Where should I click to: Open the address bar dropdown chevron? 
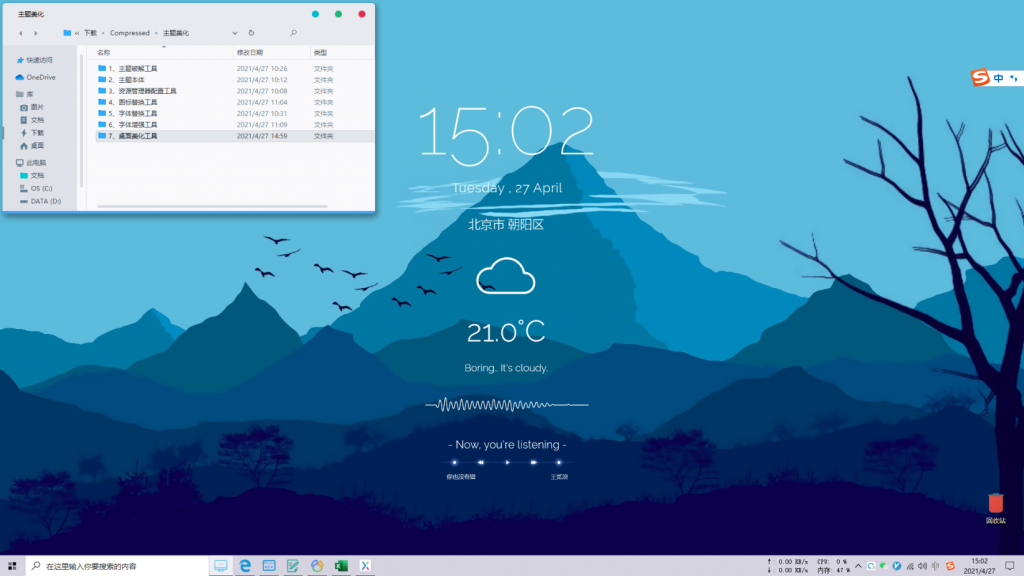235,33
